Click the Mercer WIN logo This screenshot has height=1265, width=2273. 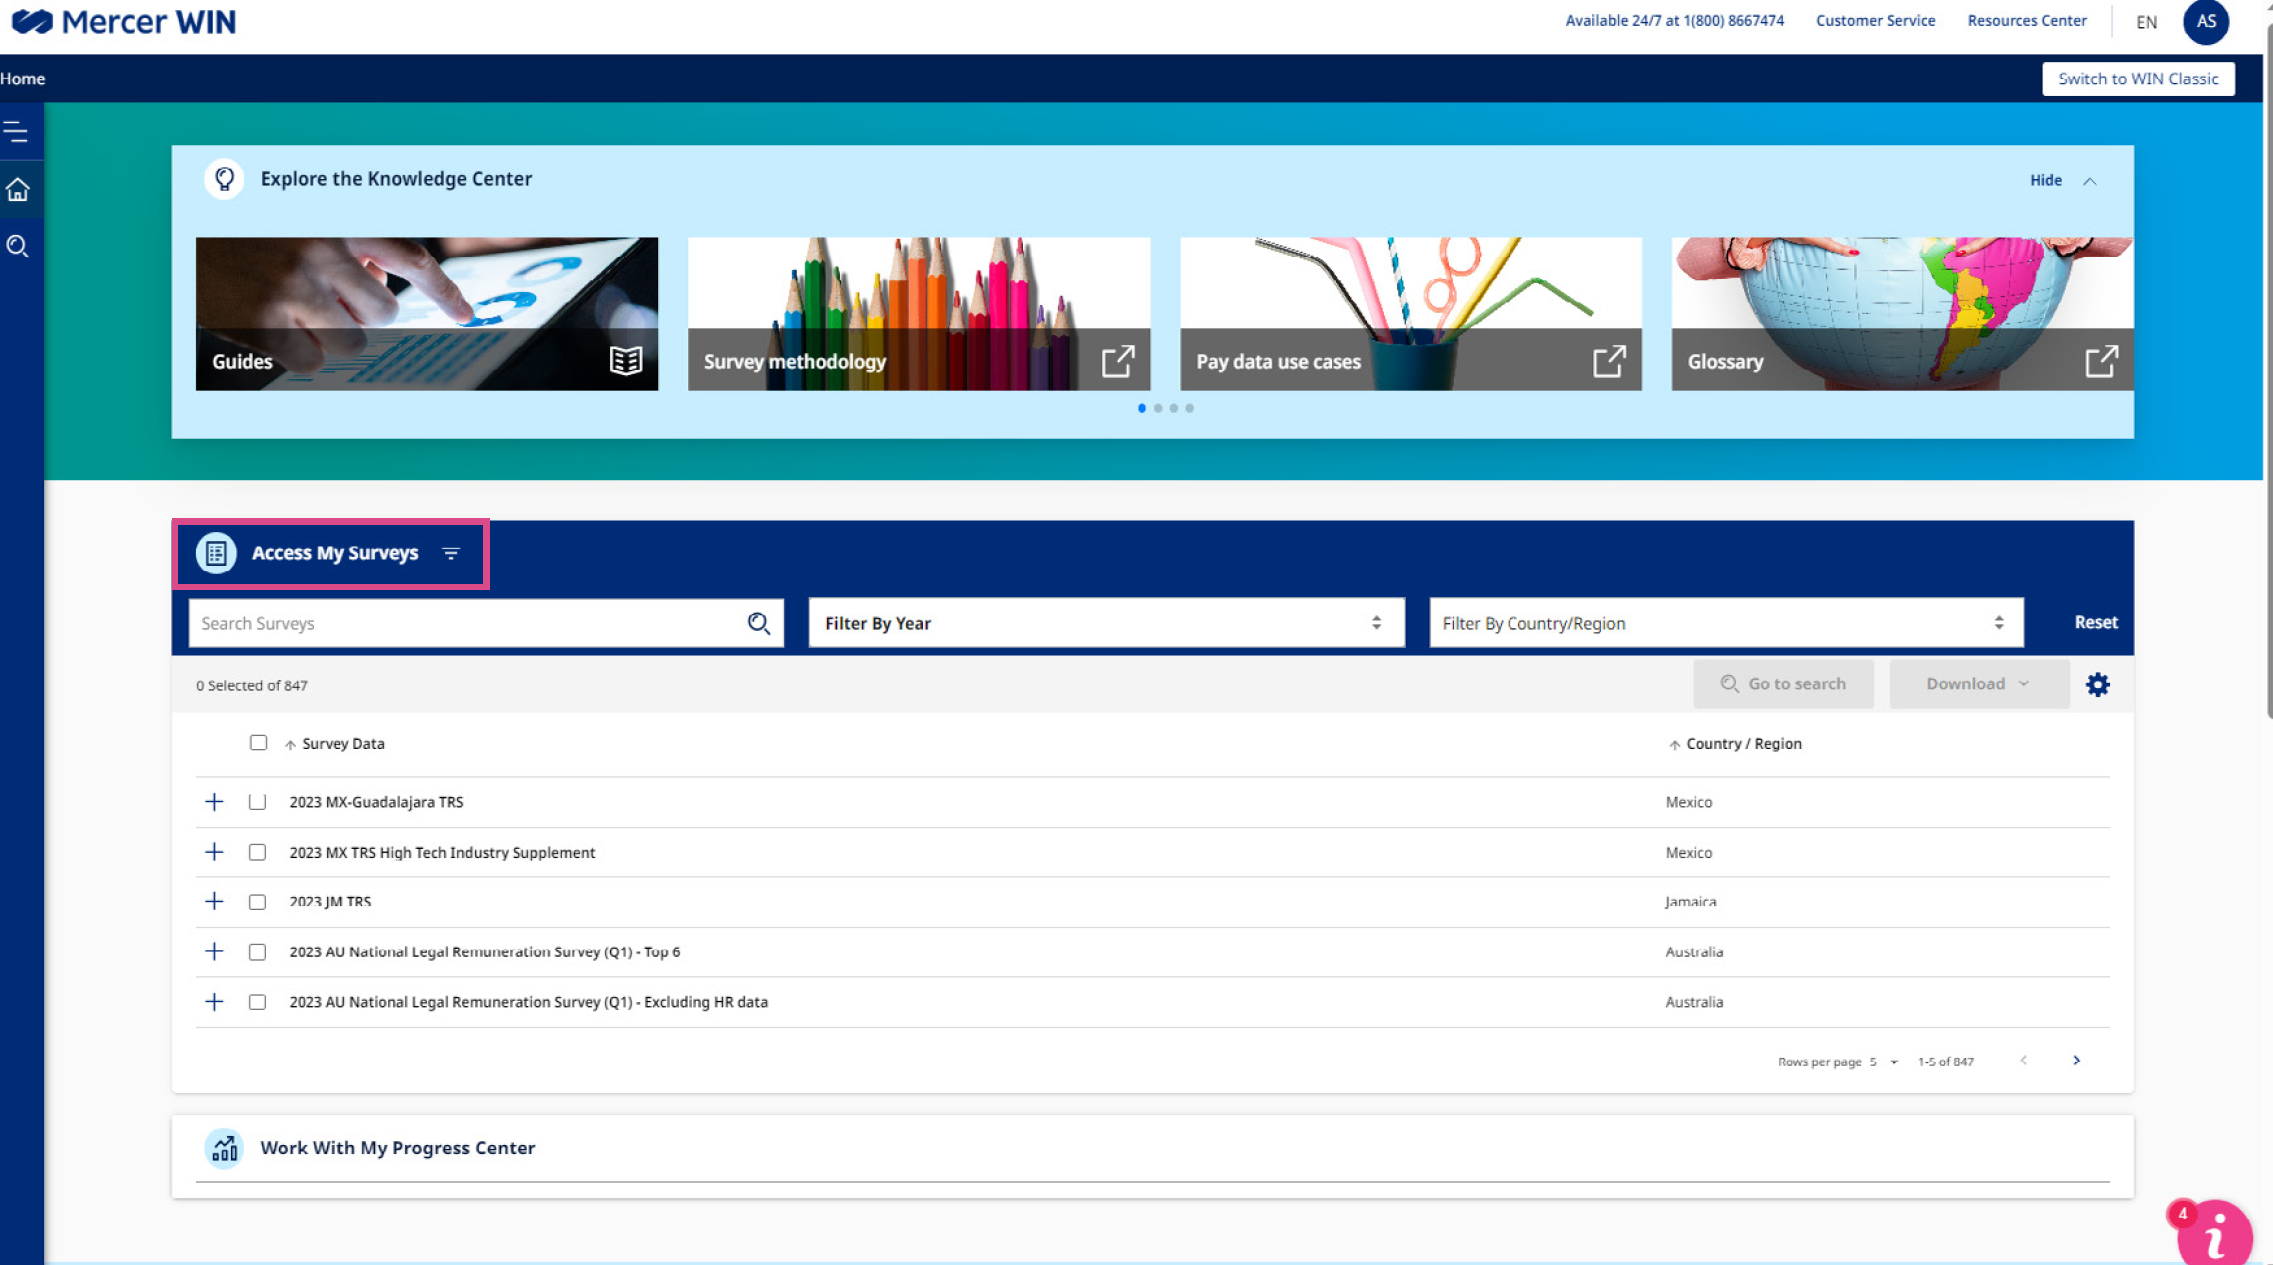(123, 22)
